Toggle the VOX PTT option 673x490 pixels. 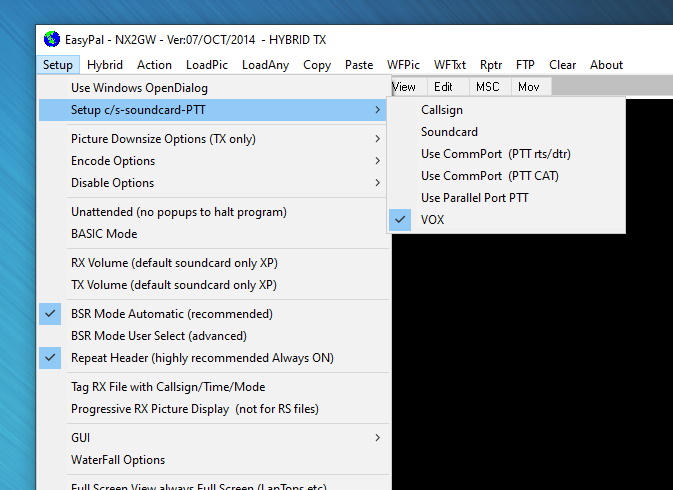tap(433, 219)
